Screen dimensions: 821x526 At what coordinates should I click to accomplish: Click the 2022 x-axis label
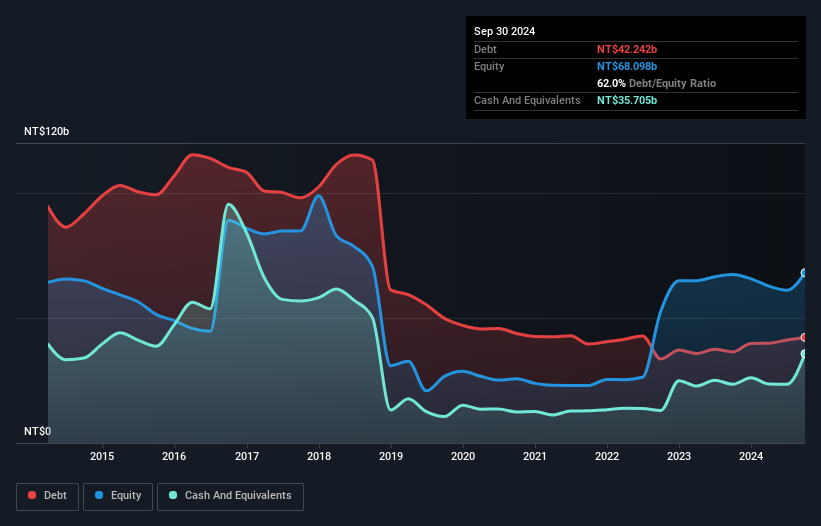(607, 456)
